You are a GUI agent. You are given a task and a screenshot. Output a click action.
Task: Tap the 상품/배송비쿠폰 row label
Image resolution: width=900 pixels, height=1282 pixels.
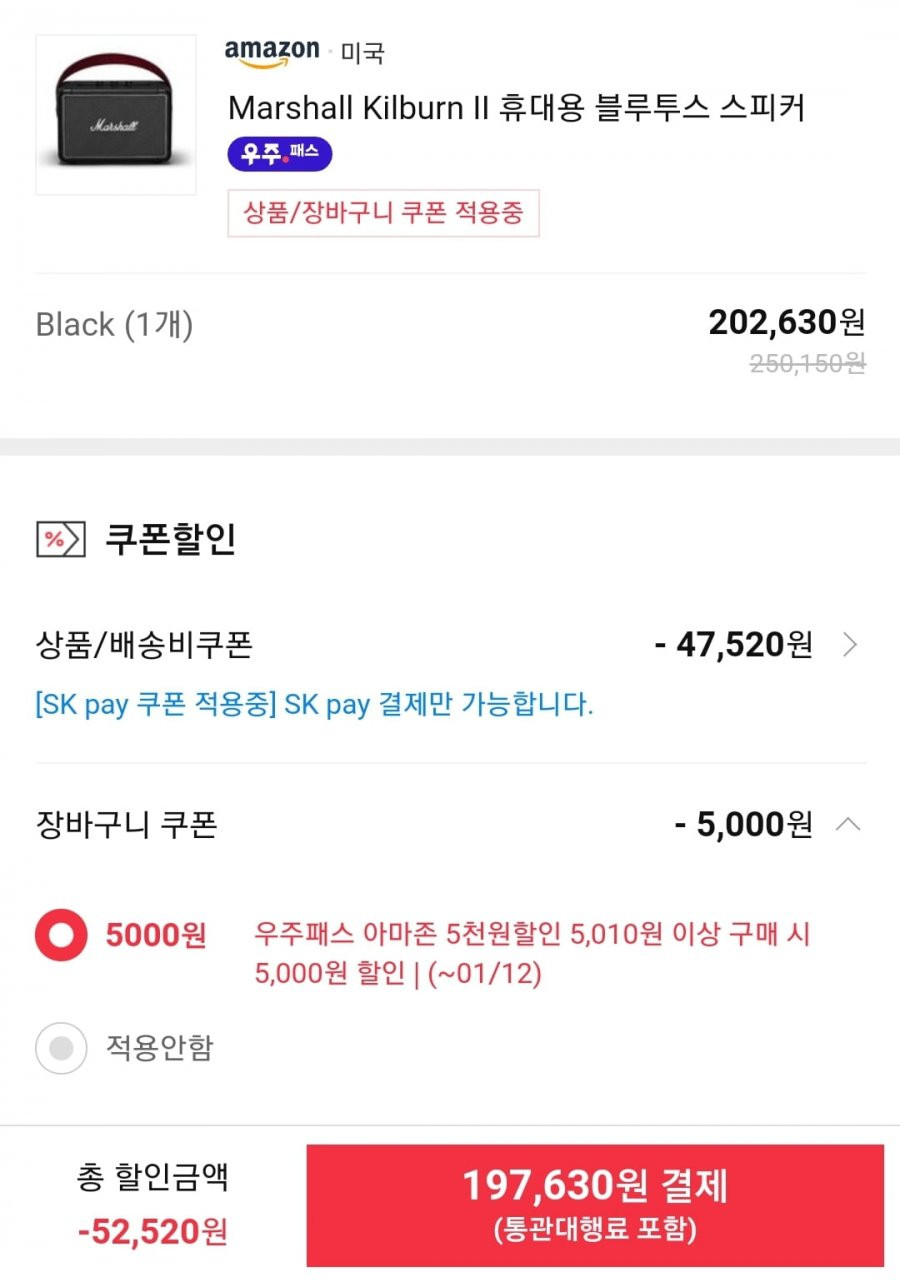[x=144, y=645]
